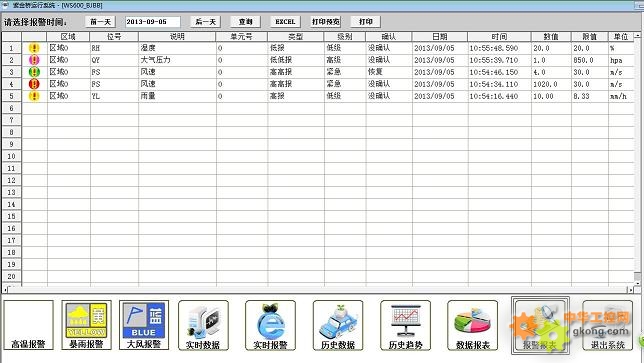644x363 pixels.
Task: Click the yellow alarm icon in row 1
Action: tap(34, 48)
